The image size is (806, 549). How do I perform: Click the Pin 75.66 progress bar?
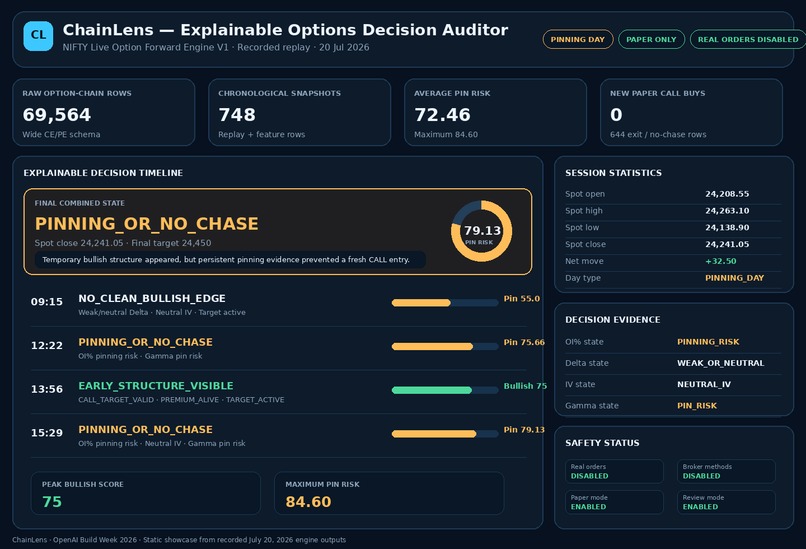point(445,346)
